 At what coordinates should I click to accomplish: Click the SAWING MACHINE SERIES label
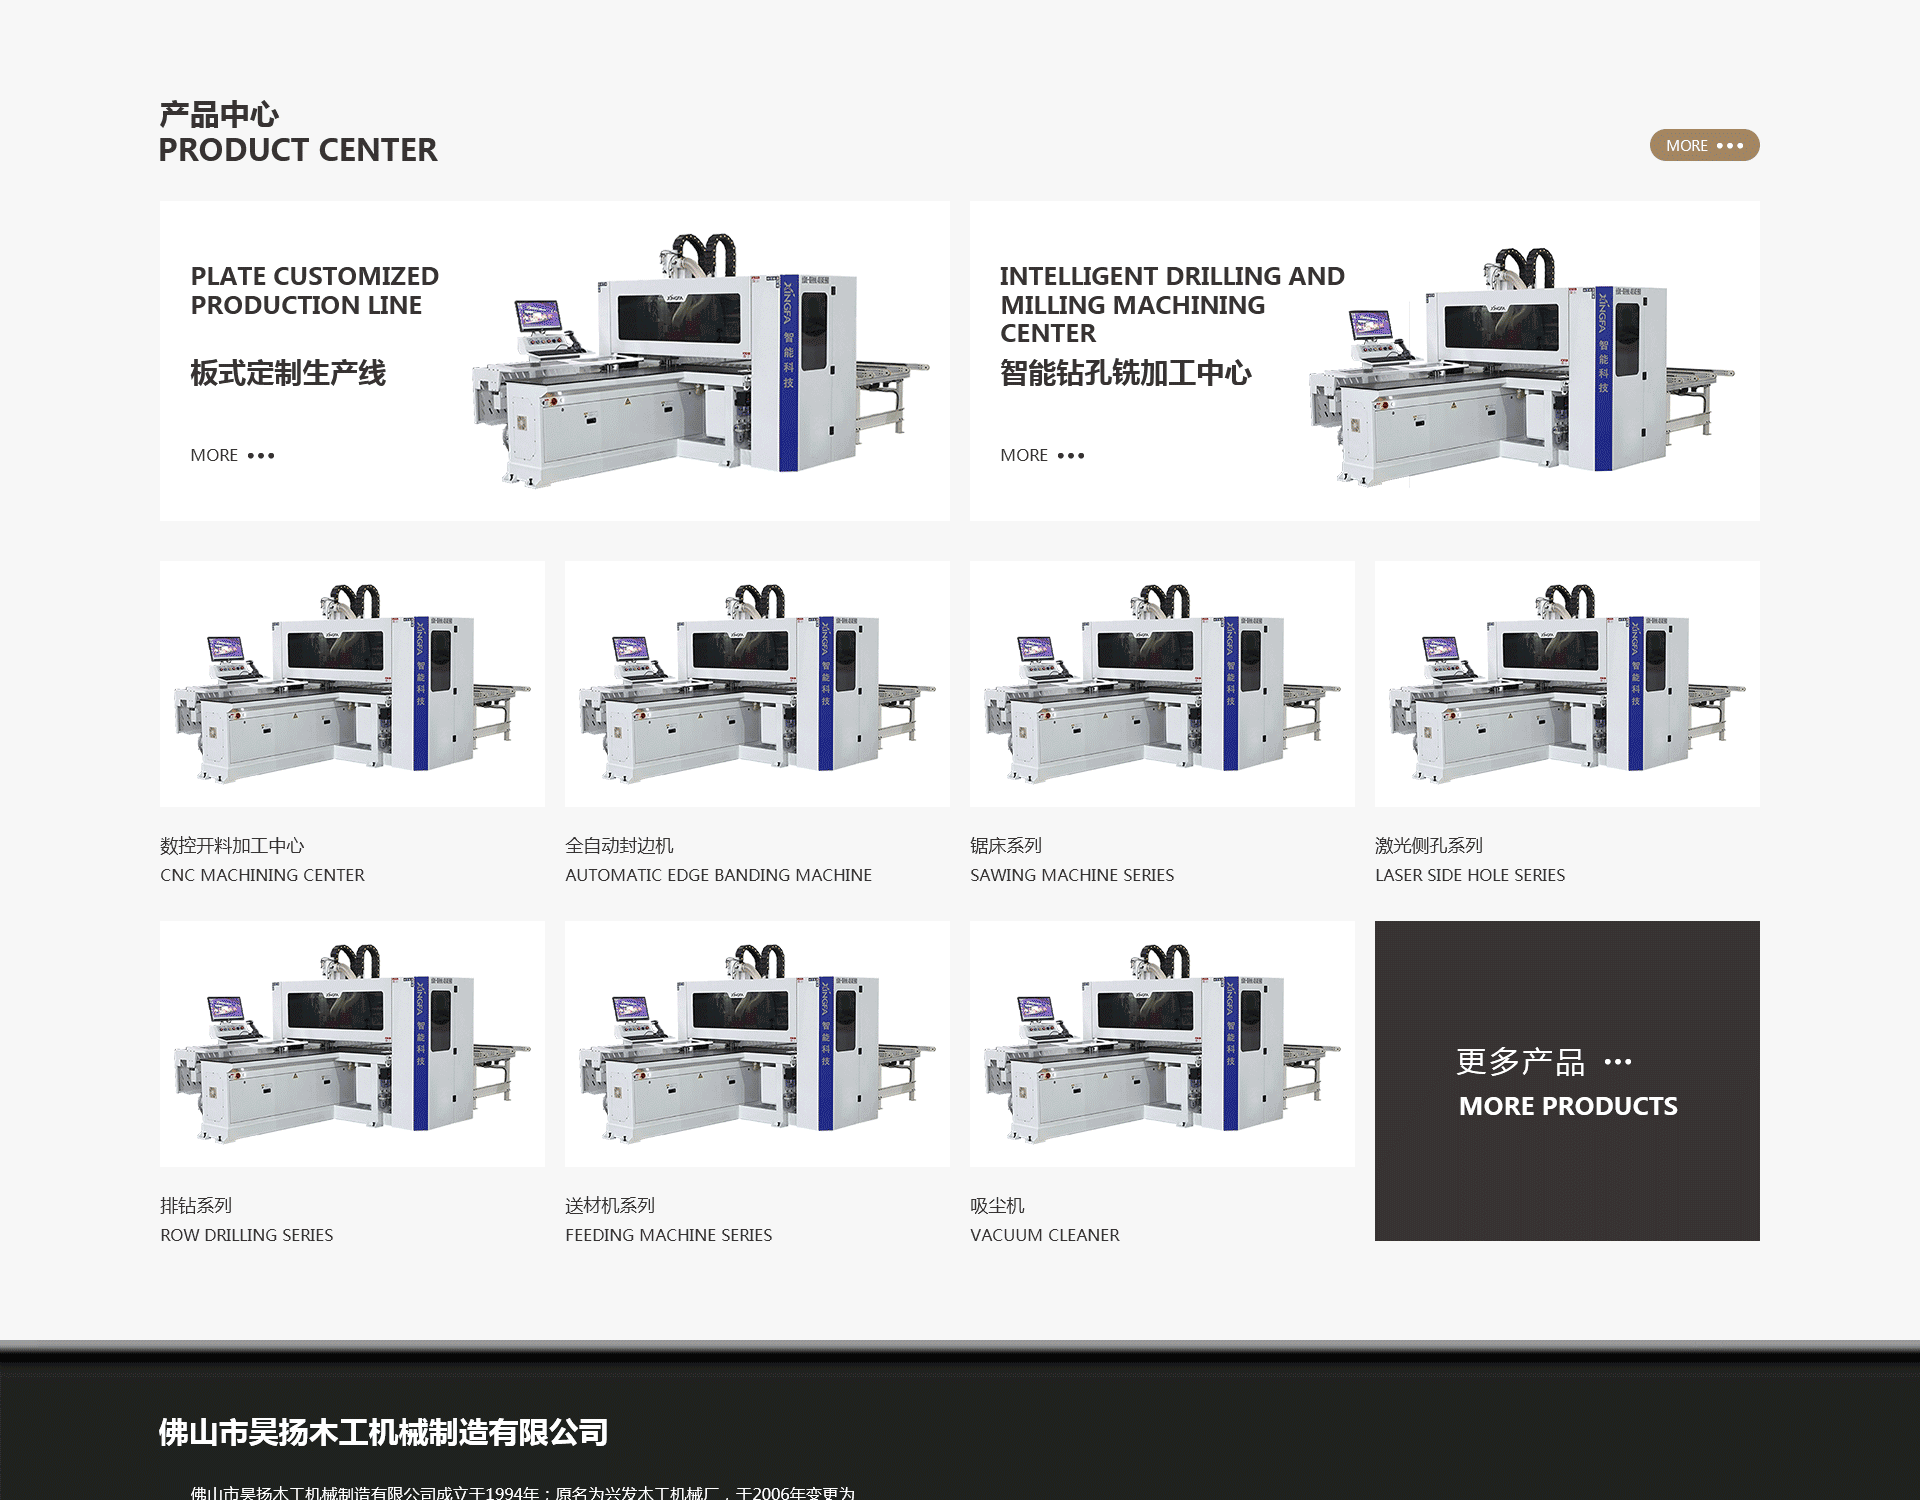click(x=1072, y=875)
